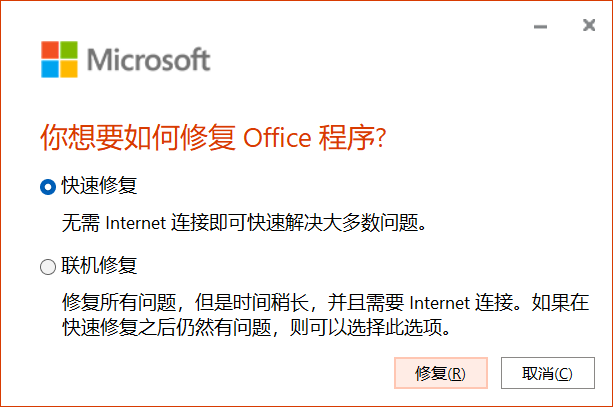Click the line 快速修复之后仍然有问题
This screenshot has width=613, height=407.
(x=160, y=327)
